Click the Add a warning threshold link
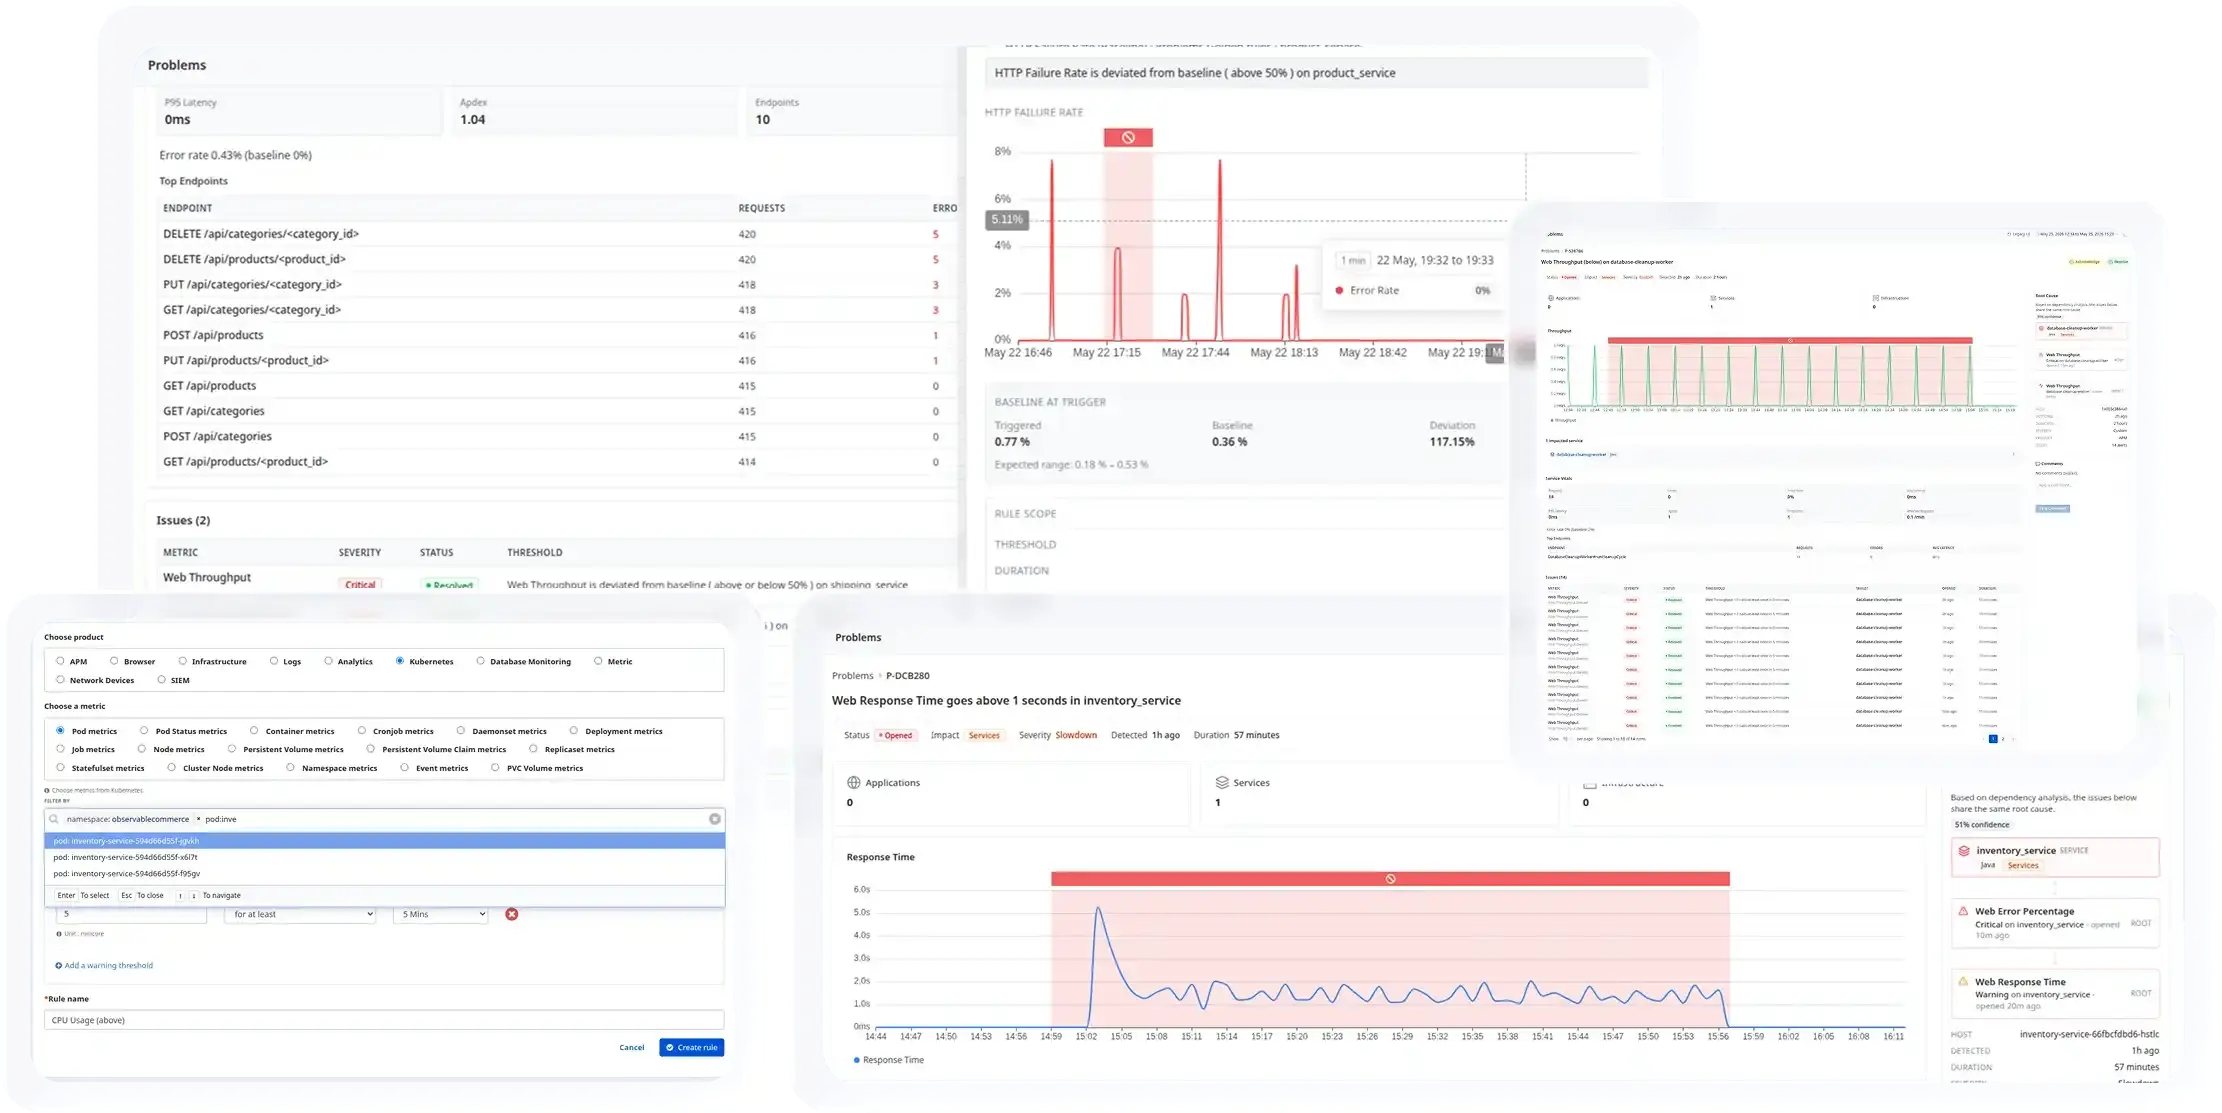Screen dimensions: 2222x1113 (109, 966)
